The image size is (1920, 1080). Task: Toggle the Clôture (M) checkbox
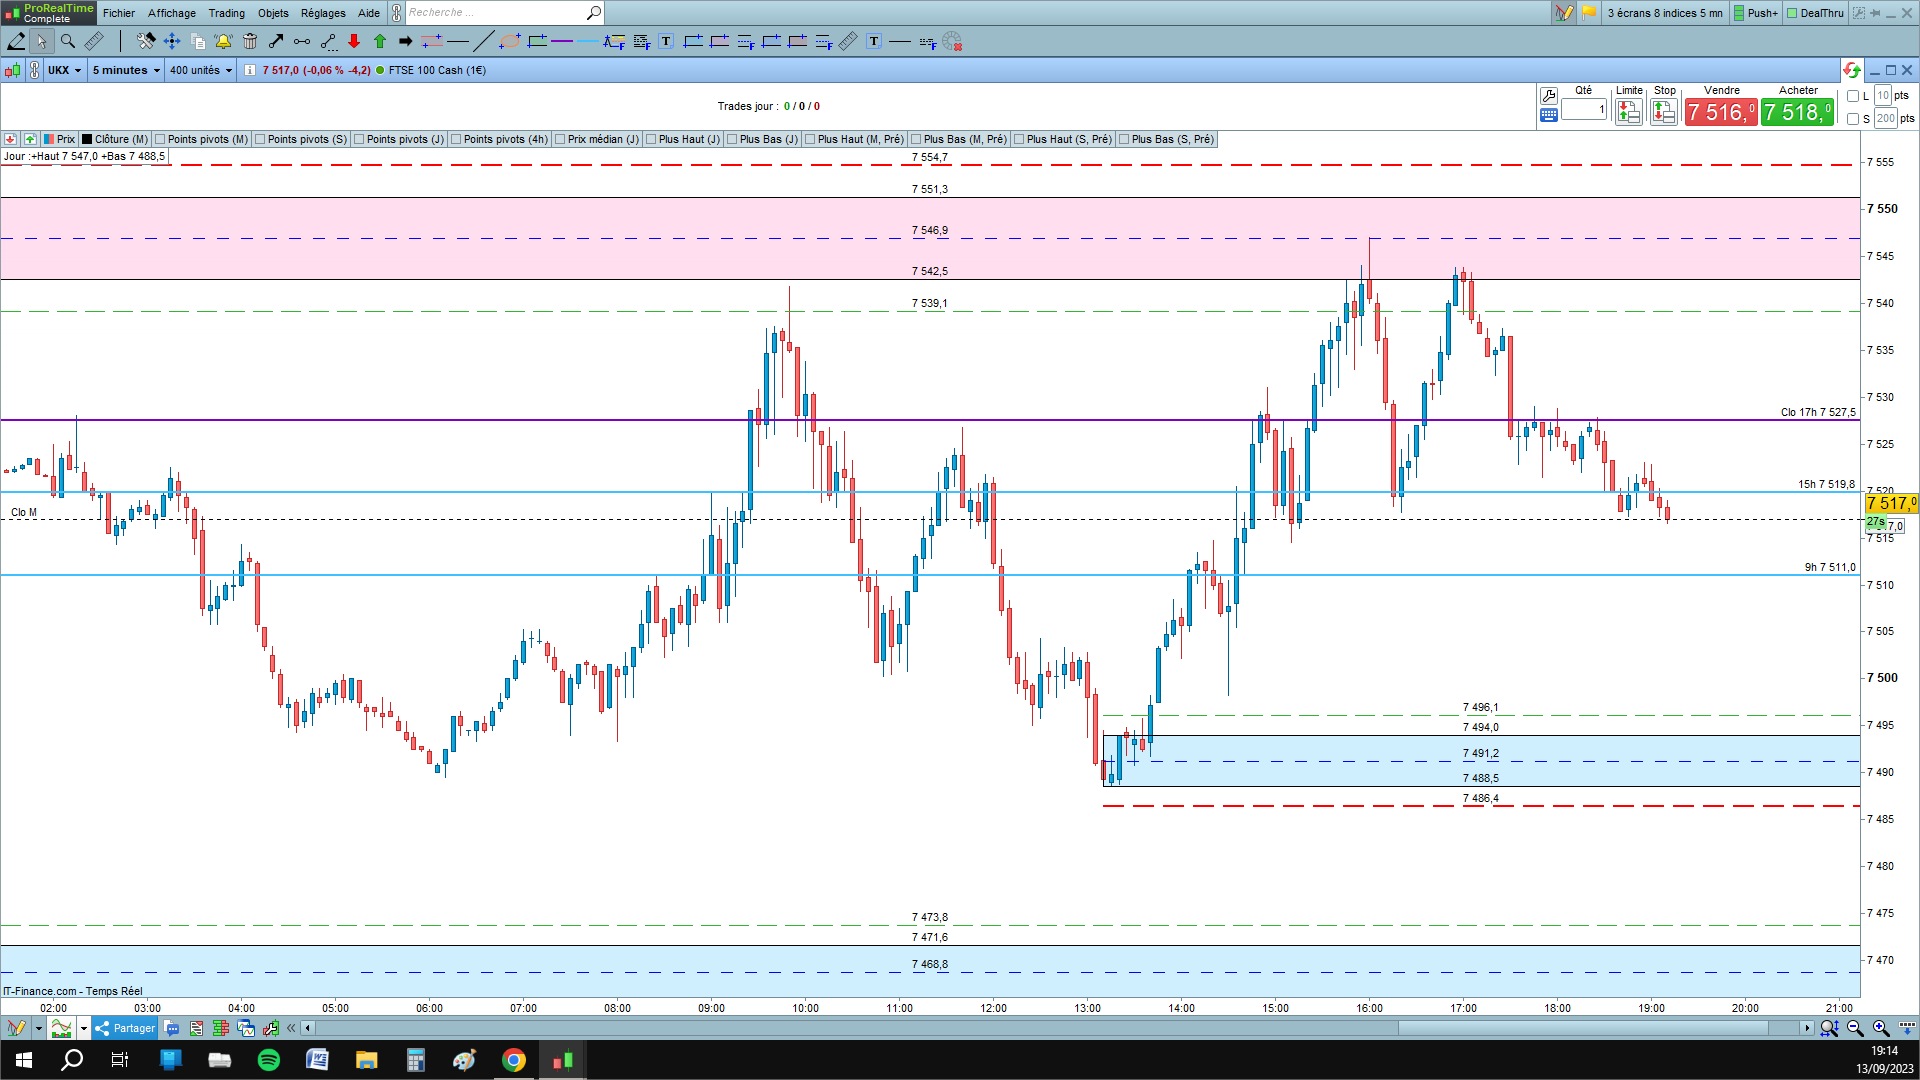point(87,139)
